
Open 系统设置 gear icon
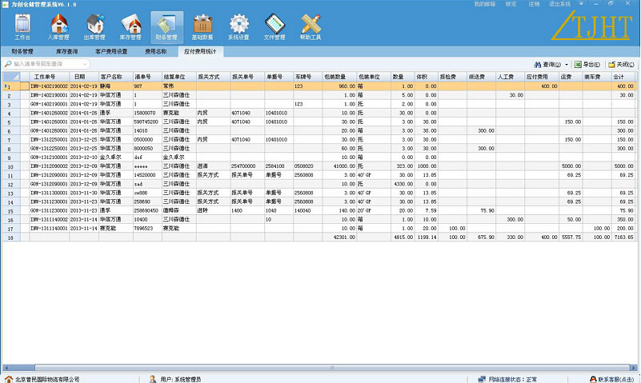[x=238, y=27]
